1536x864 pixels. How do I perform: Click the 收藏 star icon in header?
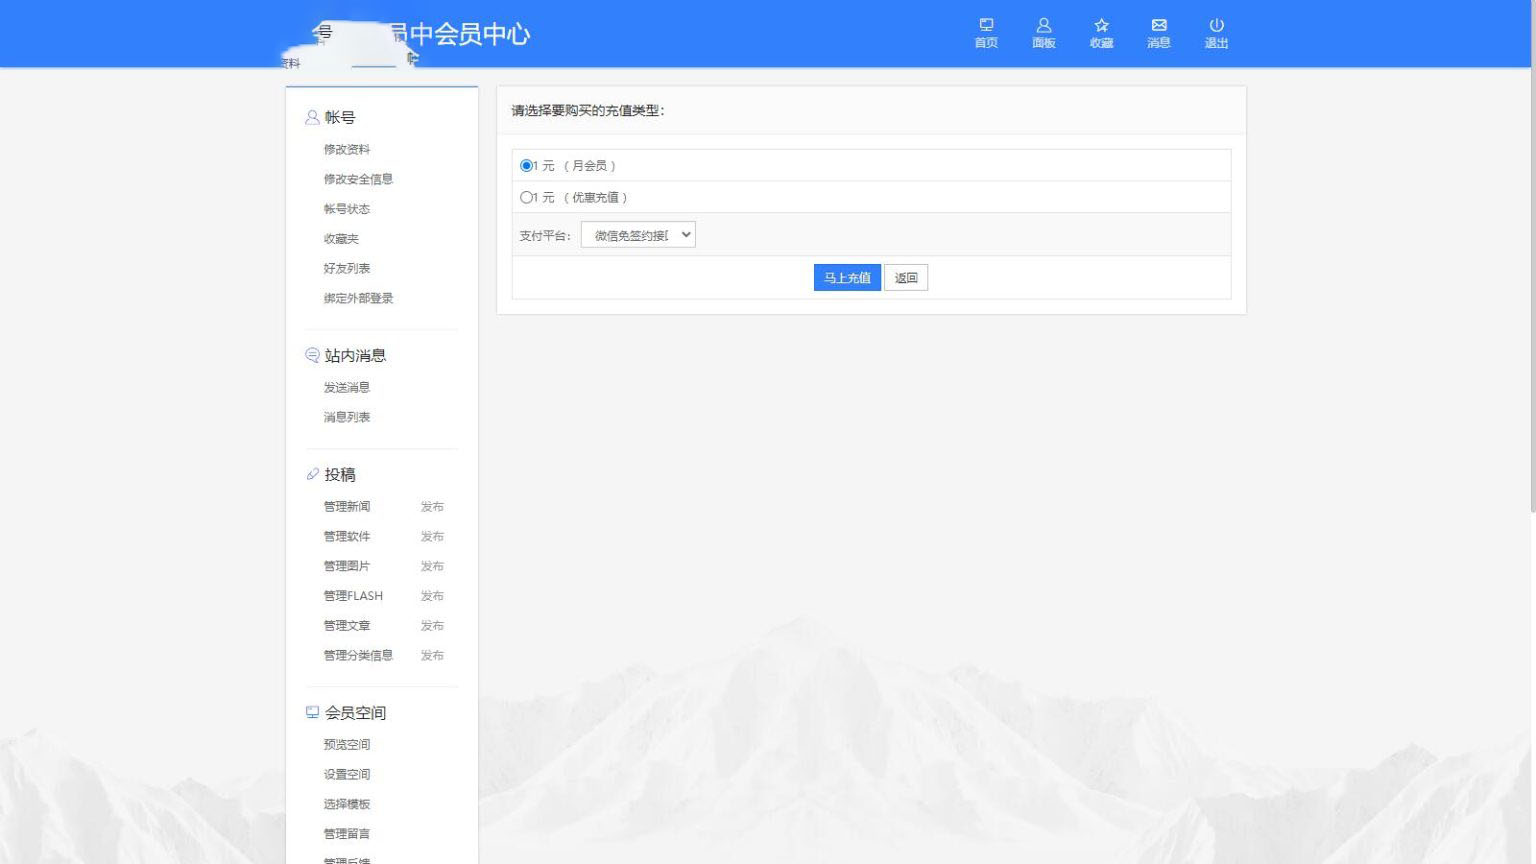pyautogui.click(x=1101, y=26)
